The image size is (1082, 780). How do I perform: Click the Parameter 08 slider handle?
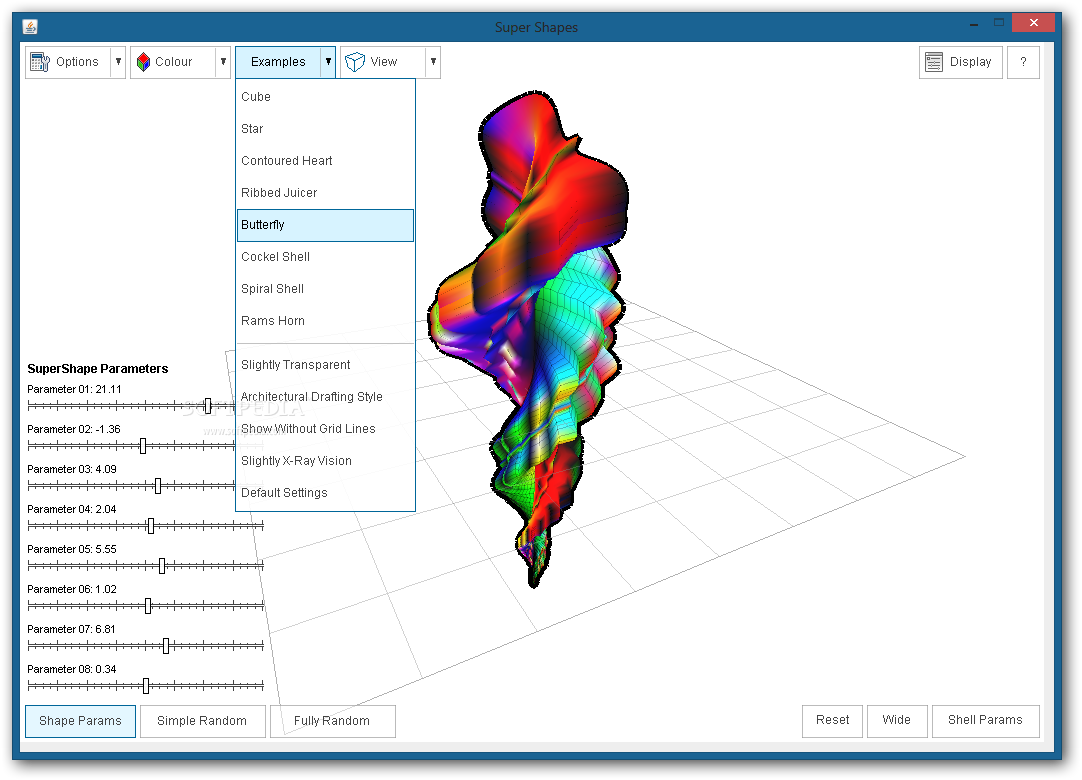[146, 686]
